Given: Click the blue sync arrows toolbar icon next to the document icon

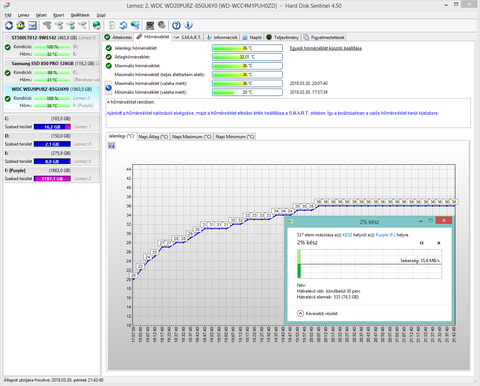Looking at the screenshot, I should click(123, 25).
